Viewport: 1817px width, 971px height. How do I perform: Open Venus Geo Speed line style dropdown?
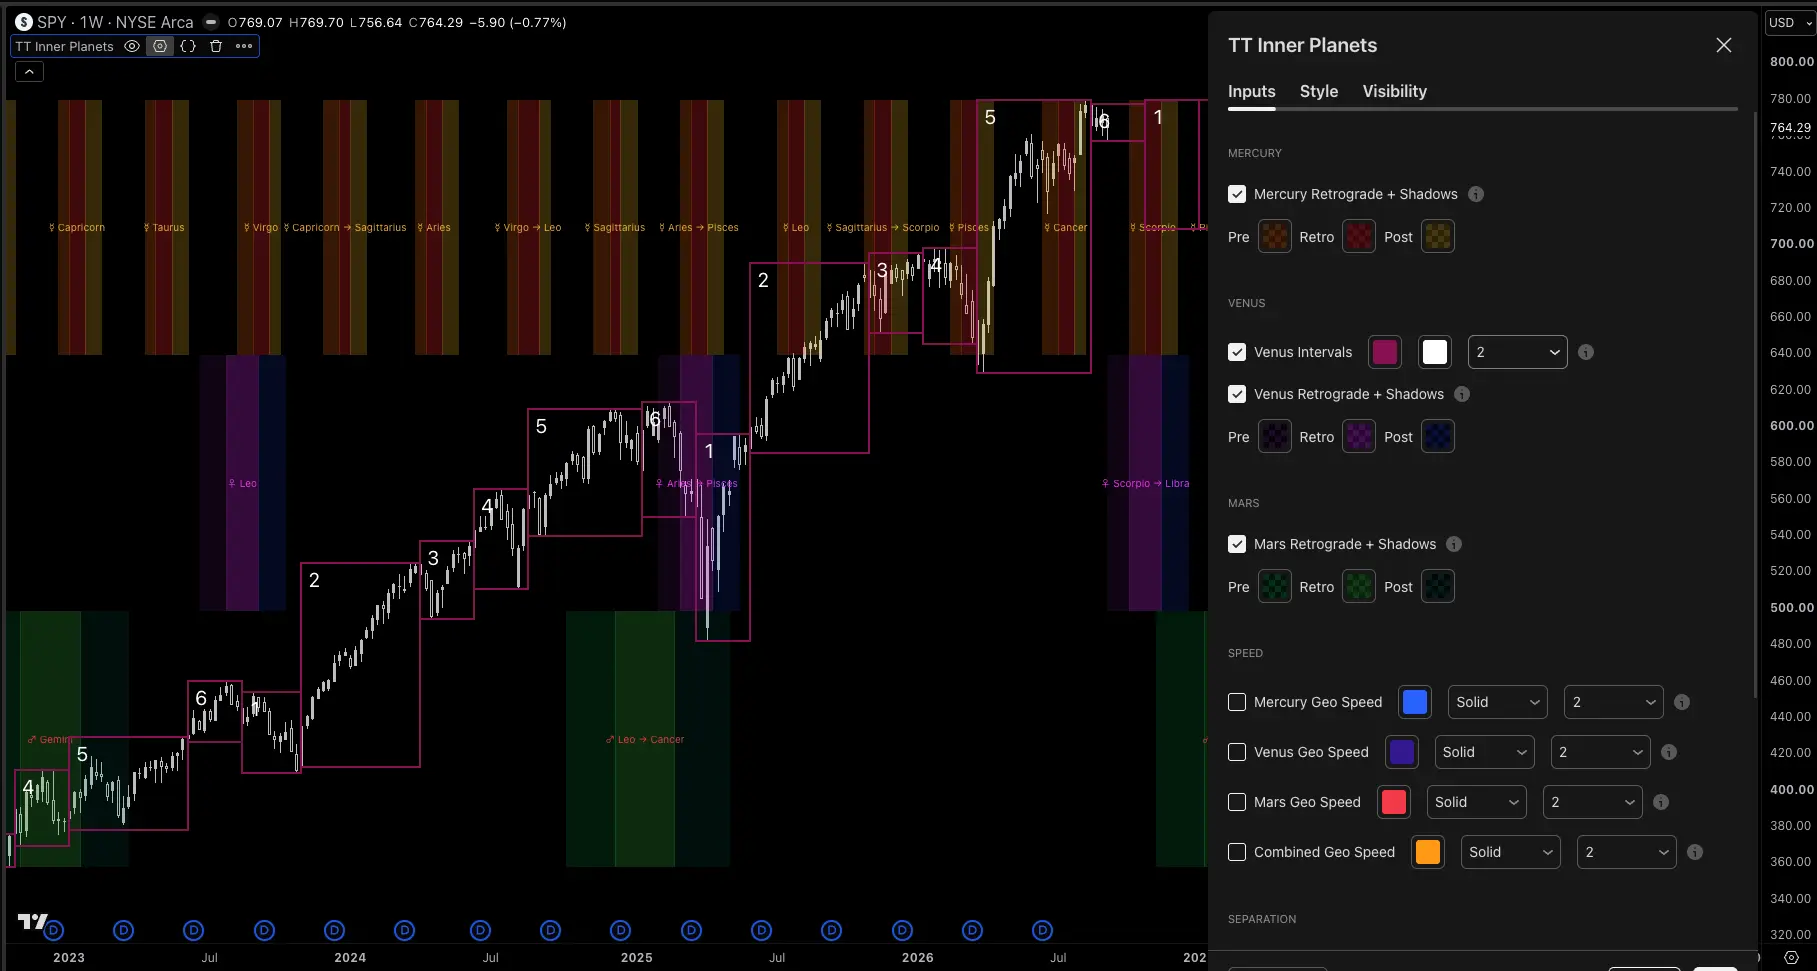pyautogui.click(x=1484, y=752)
